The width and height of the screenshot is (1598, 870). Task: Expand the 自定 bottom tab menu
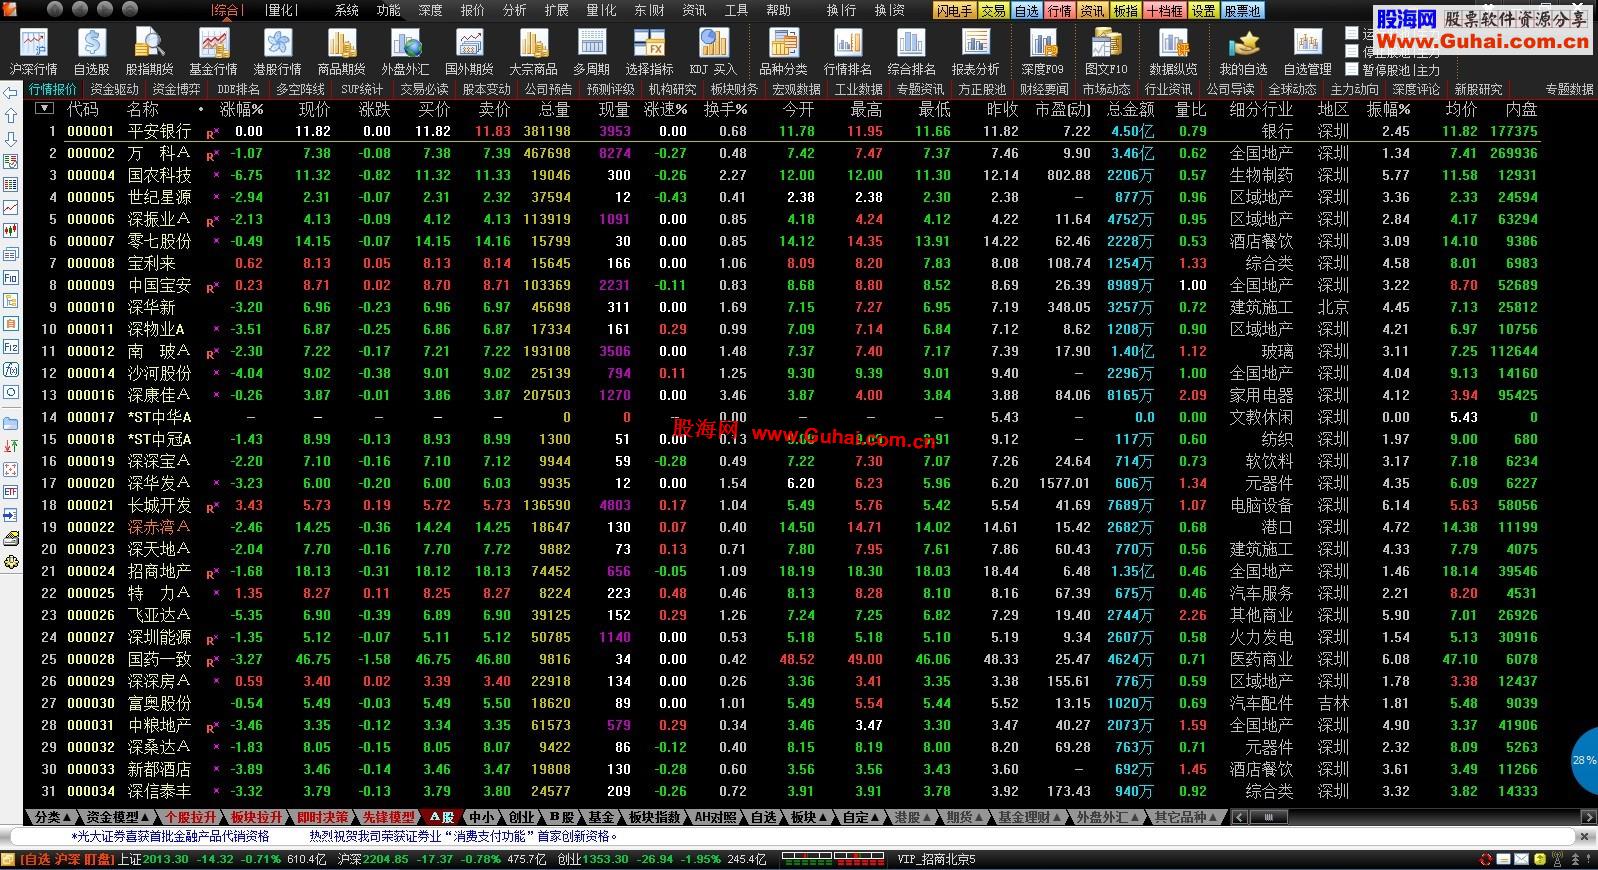[x=861, y=817]
